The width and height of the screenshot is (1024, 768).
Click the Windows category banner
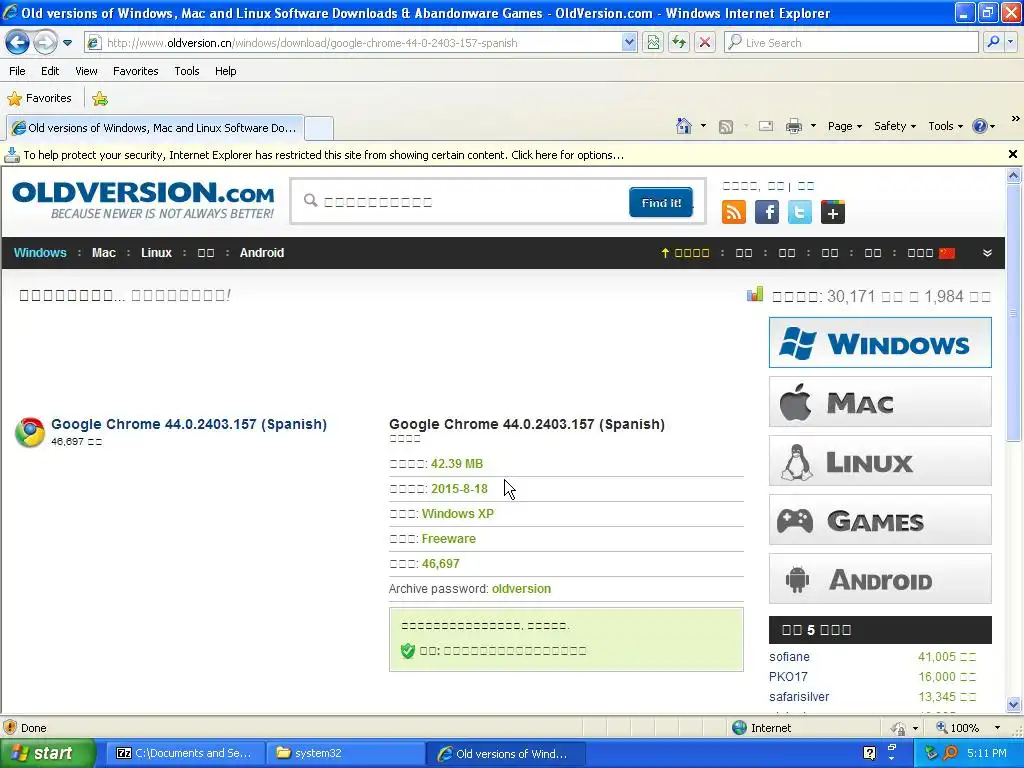880,343
